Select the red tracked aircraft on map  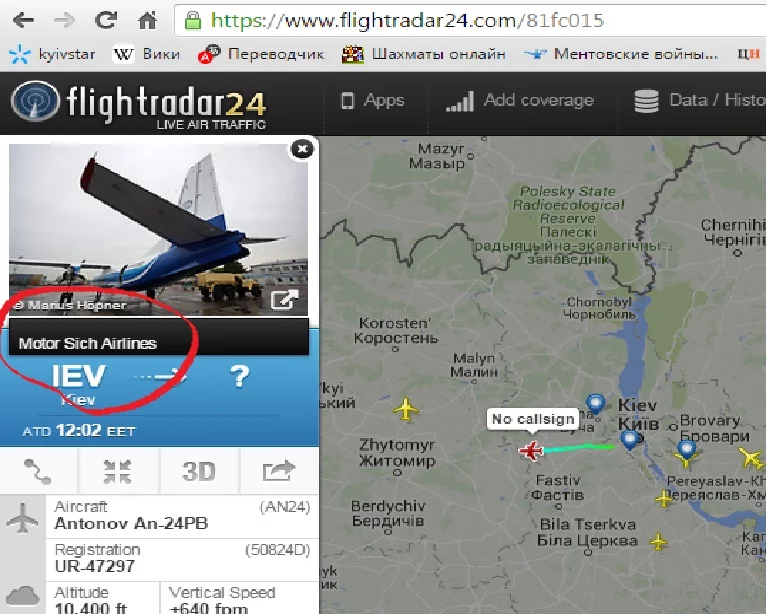pyautogui.click(x=531, y=450)
